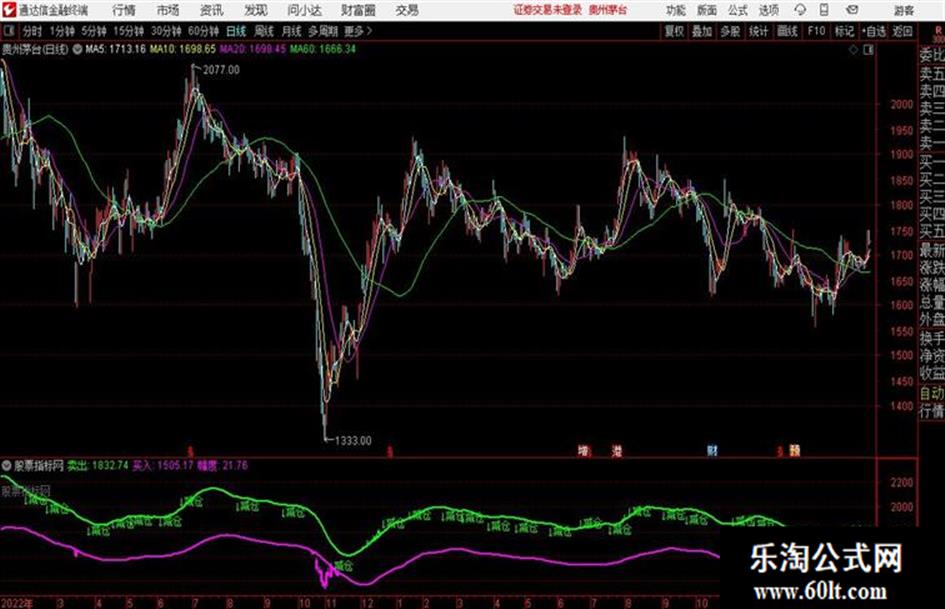Click the MA10: 1698.65 value label

(183, 49)
